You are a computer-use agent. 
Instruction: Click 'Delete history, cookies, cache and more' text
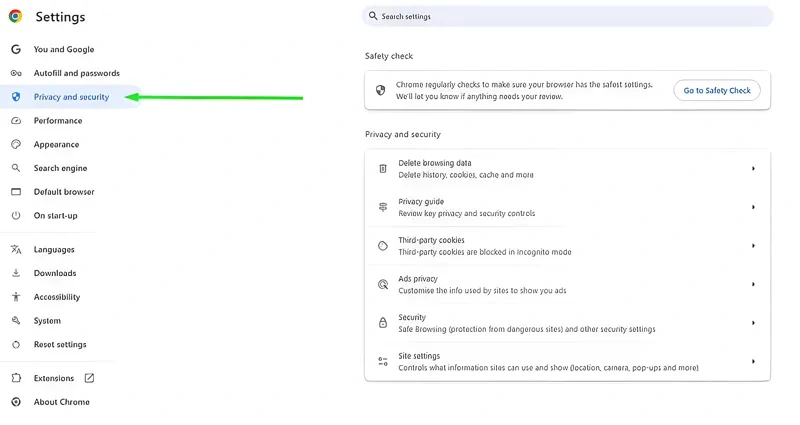click(x=466, y=175)
